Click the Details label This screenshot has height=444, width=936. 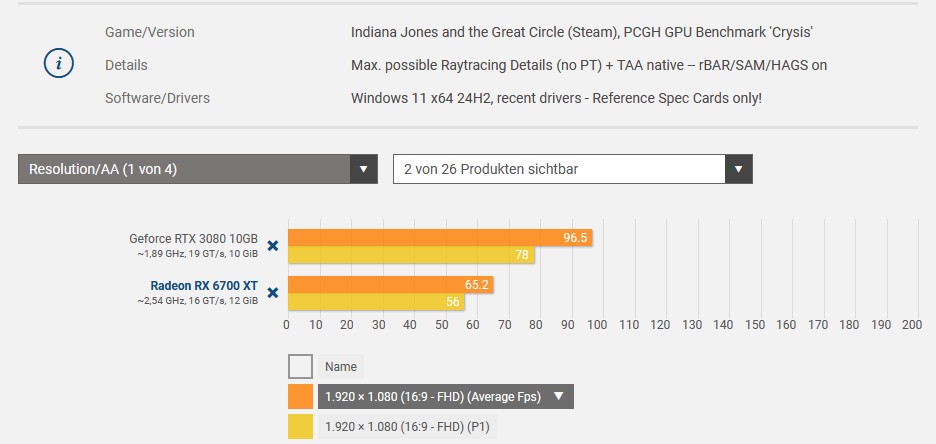pyautogui.click(x=126, y=65)
